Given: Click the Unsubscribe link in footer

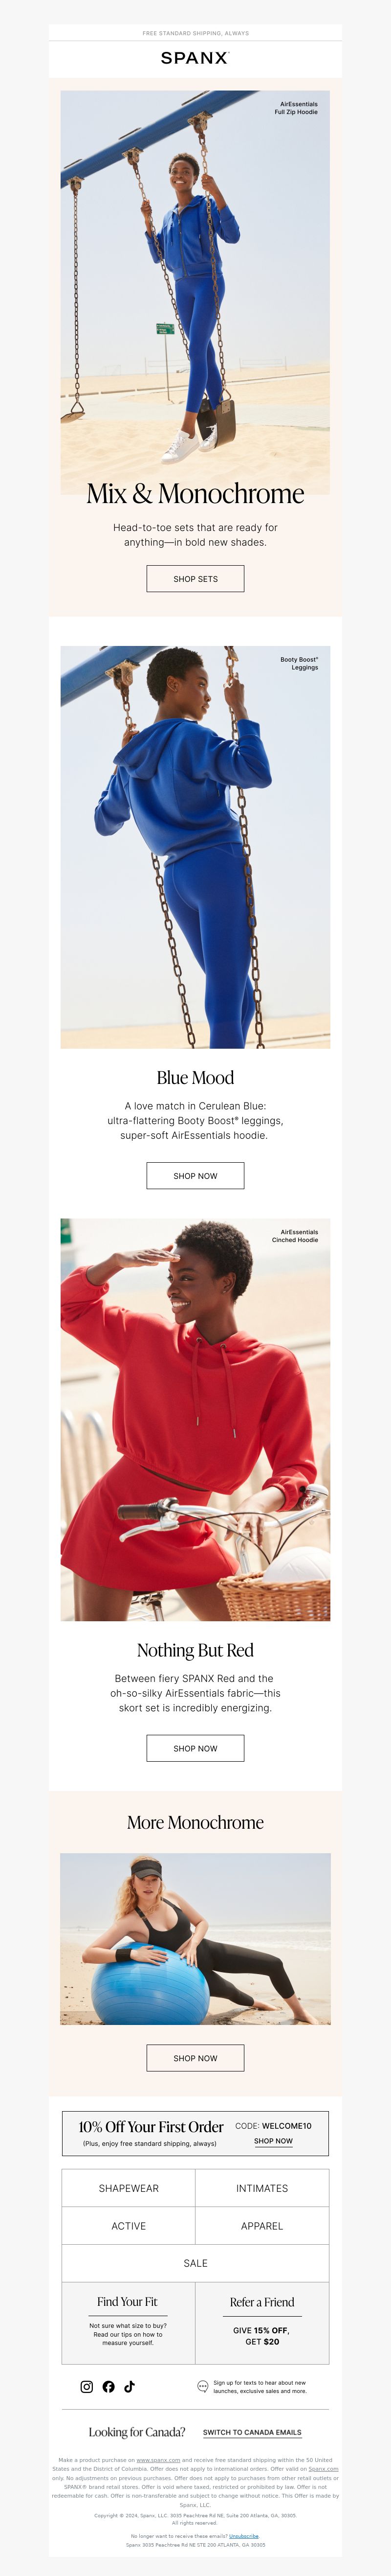Looking at the screenshot, I should [x=244, y=2536].
